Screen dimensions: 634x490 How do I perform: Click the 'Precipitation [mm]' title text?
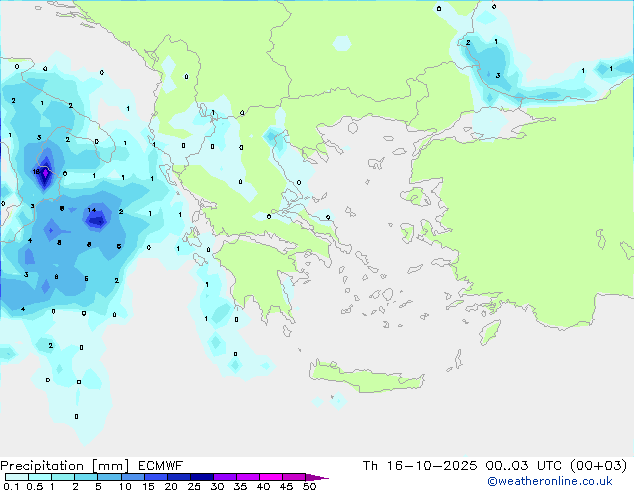coord(65,466)
